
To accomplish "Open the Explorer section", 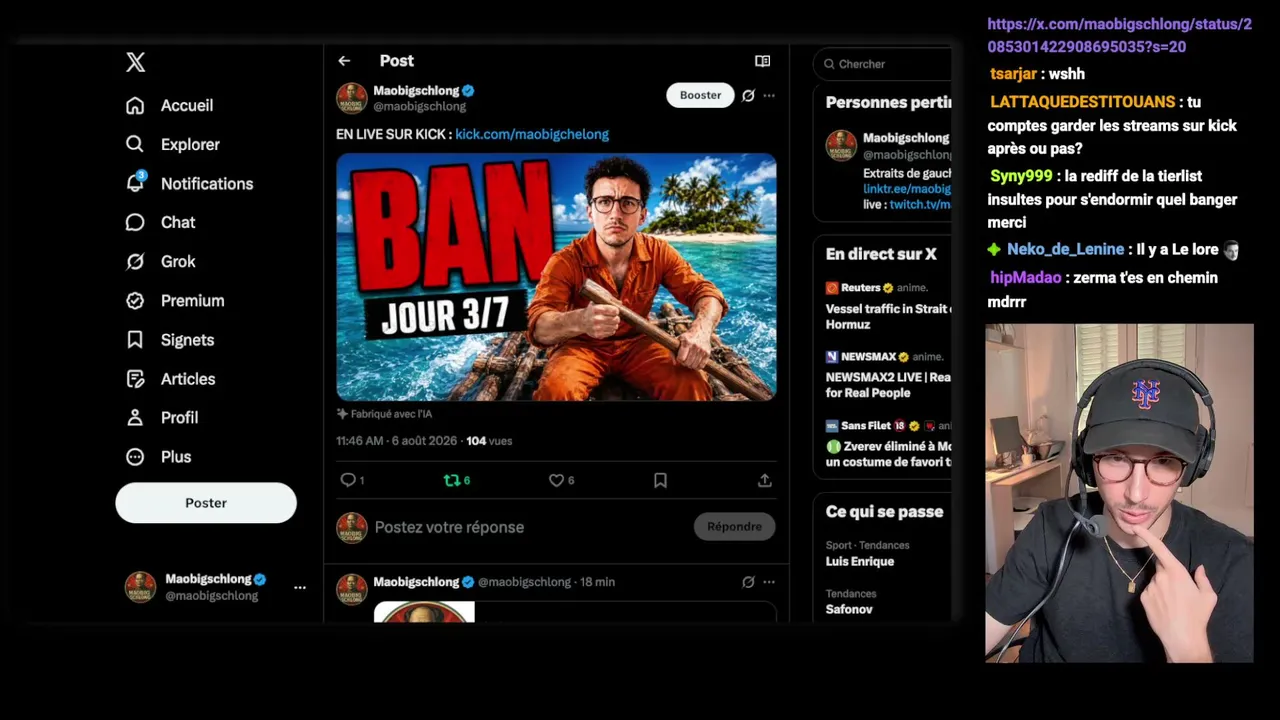I will pyautogui.click(x=173, y=144).
